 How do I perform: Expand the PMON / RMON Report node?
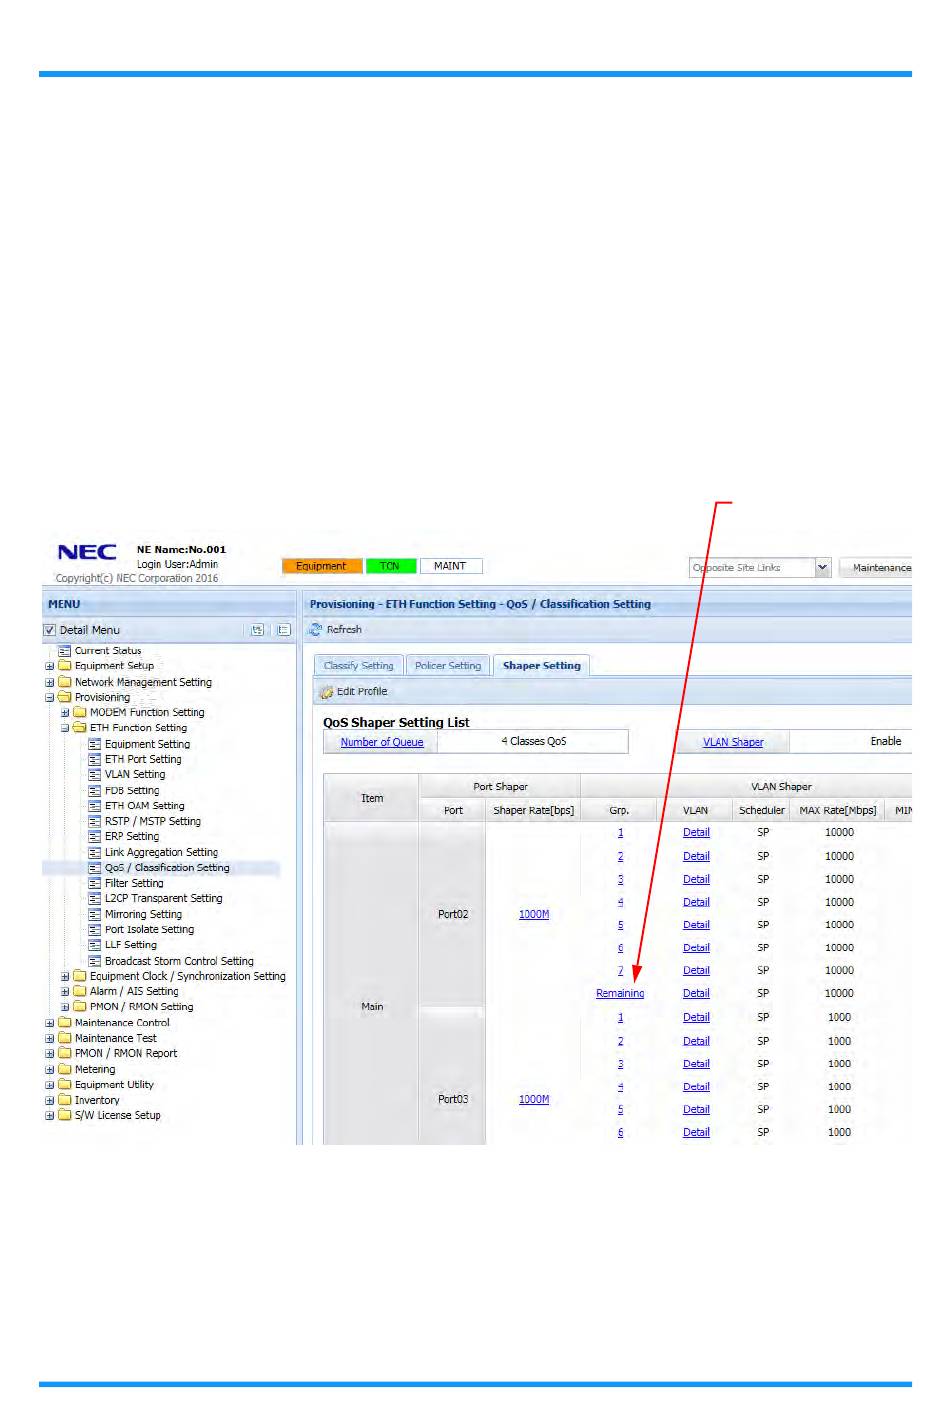coord(50,1054)
